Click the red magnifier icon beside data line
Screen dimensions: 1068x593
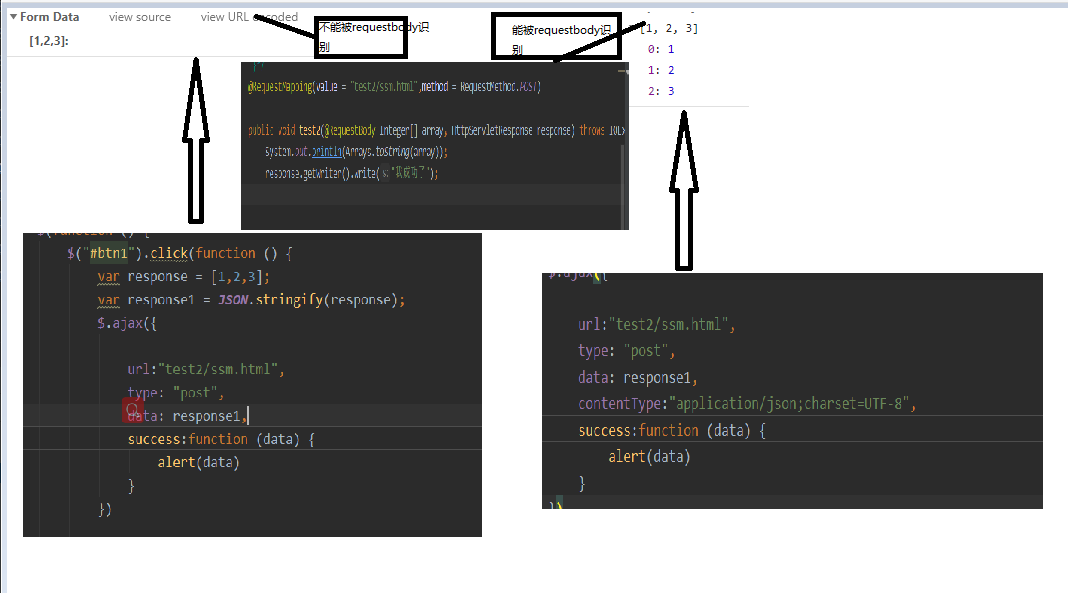coord(132,408)
